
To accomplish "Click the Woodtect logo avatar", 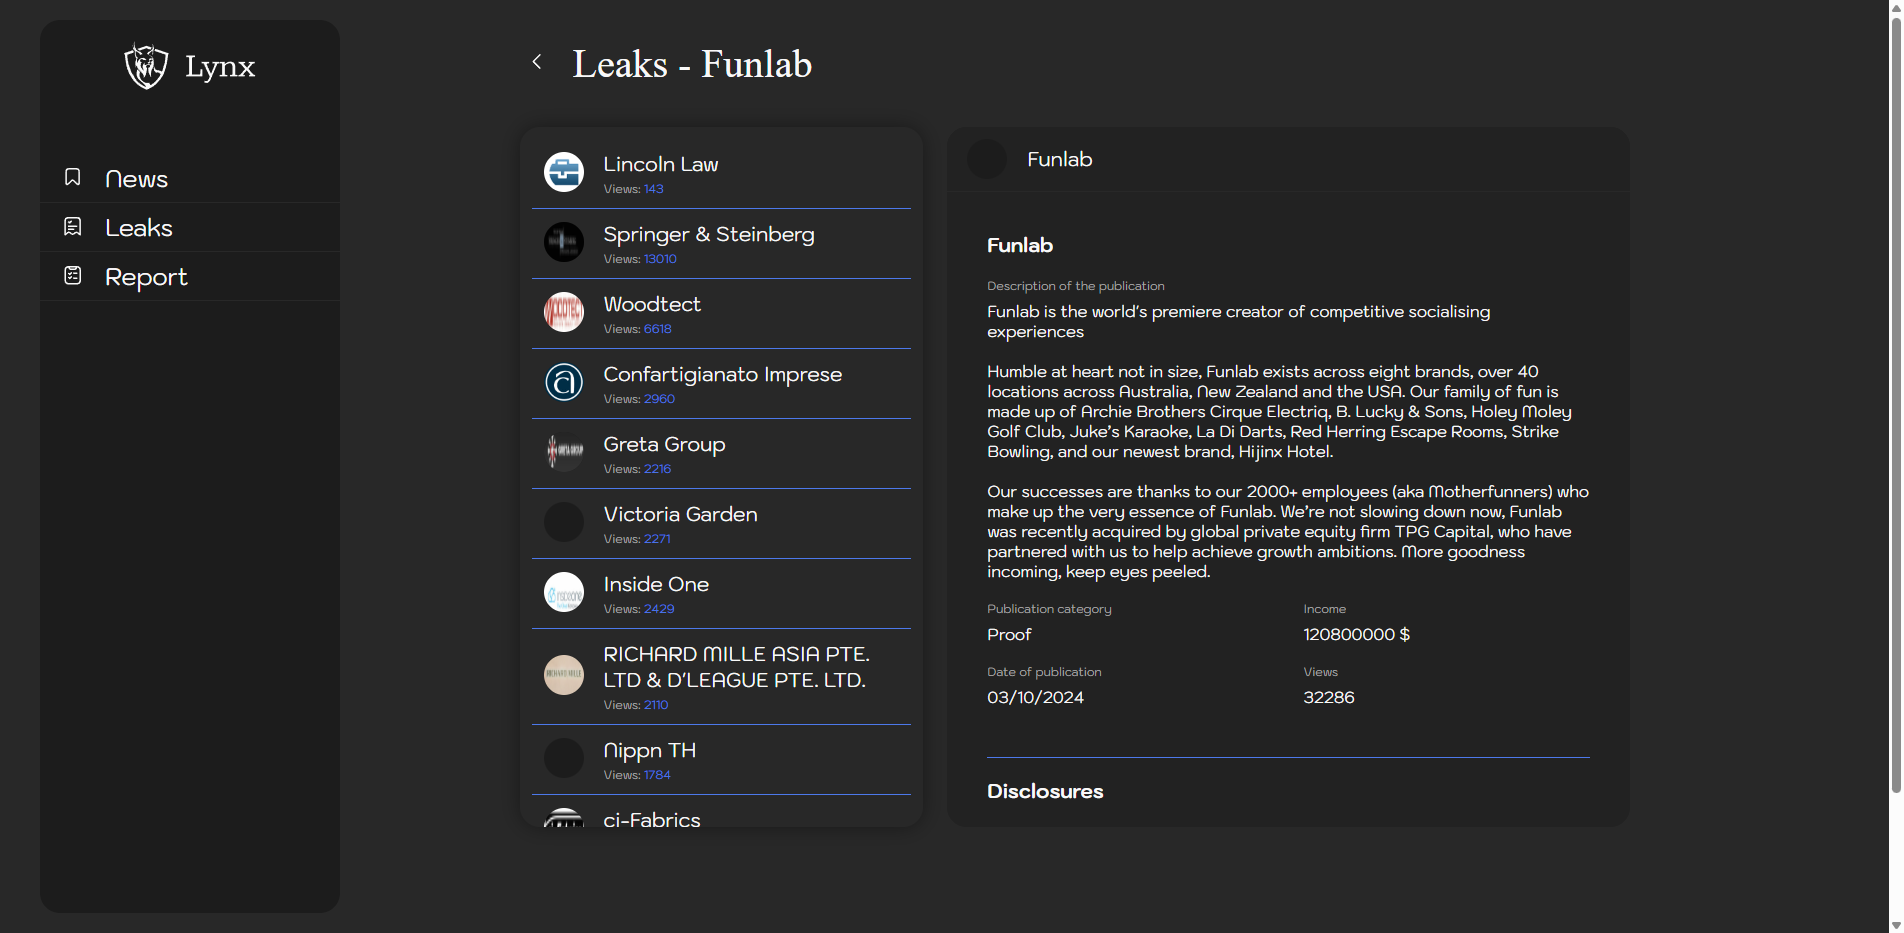I will 564,312.
